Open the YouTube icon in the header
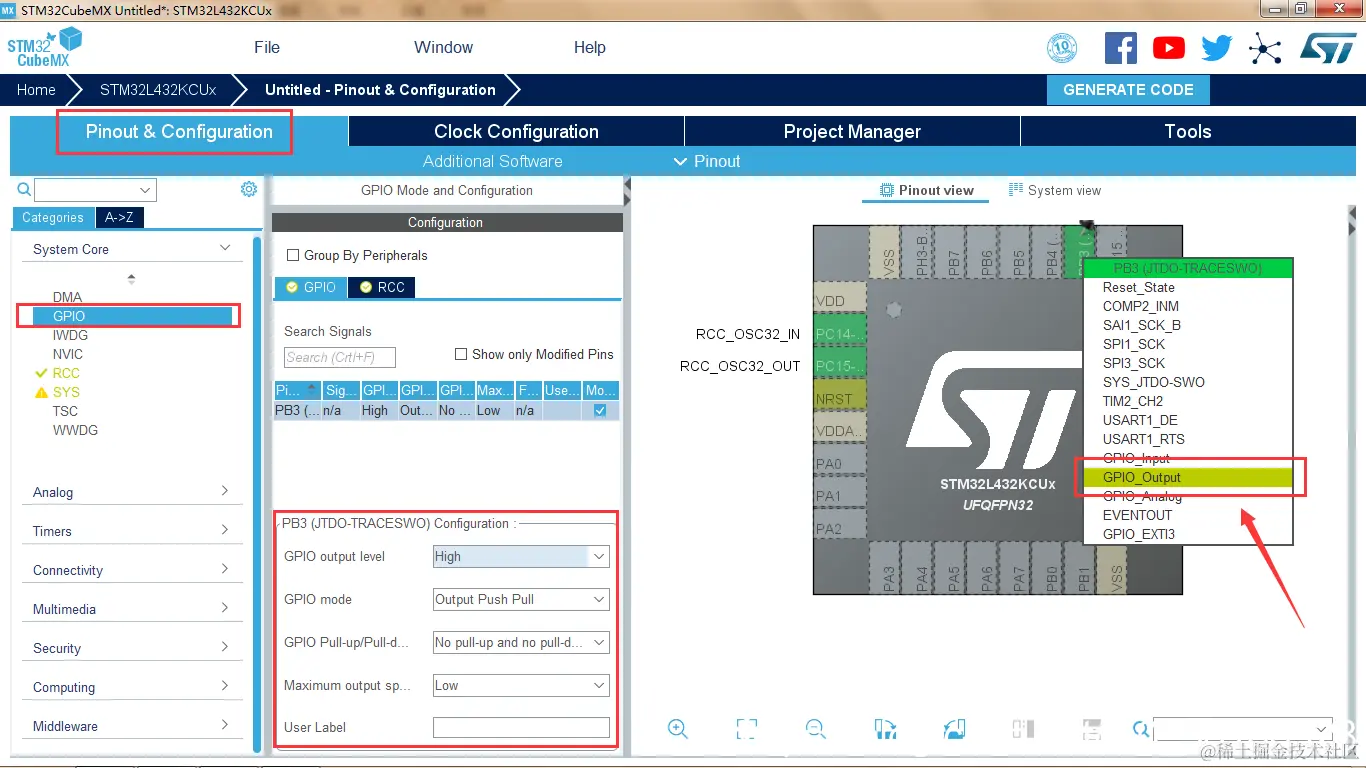 tap(1168, 48)
